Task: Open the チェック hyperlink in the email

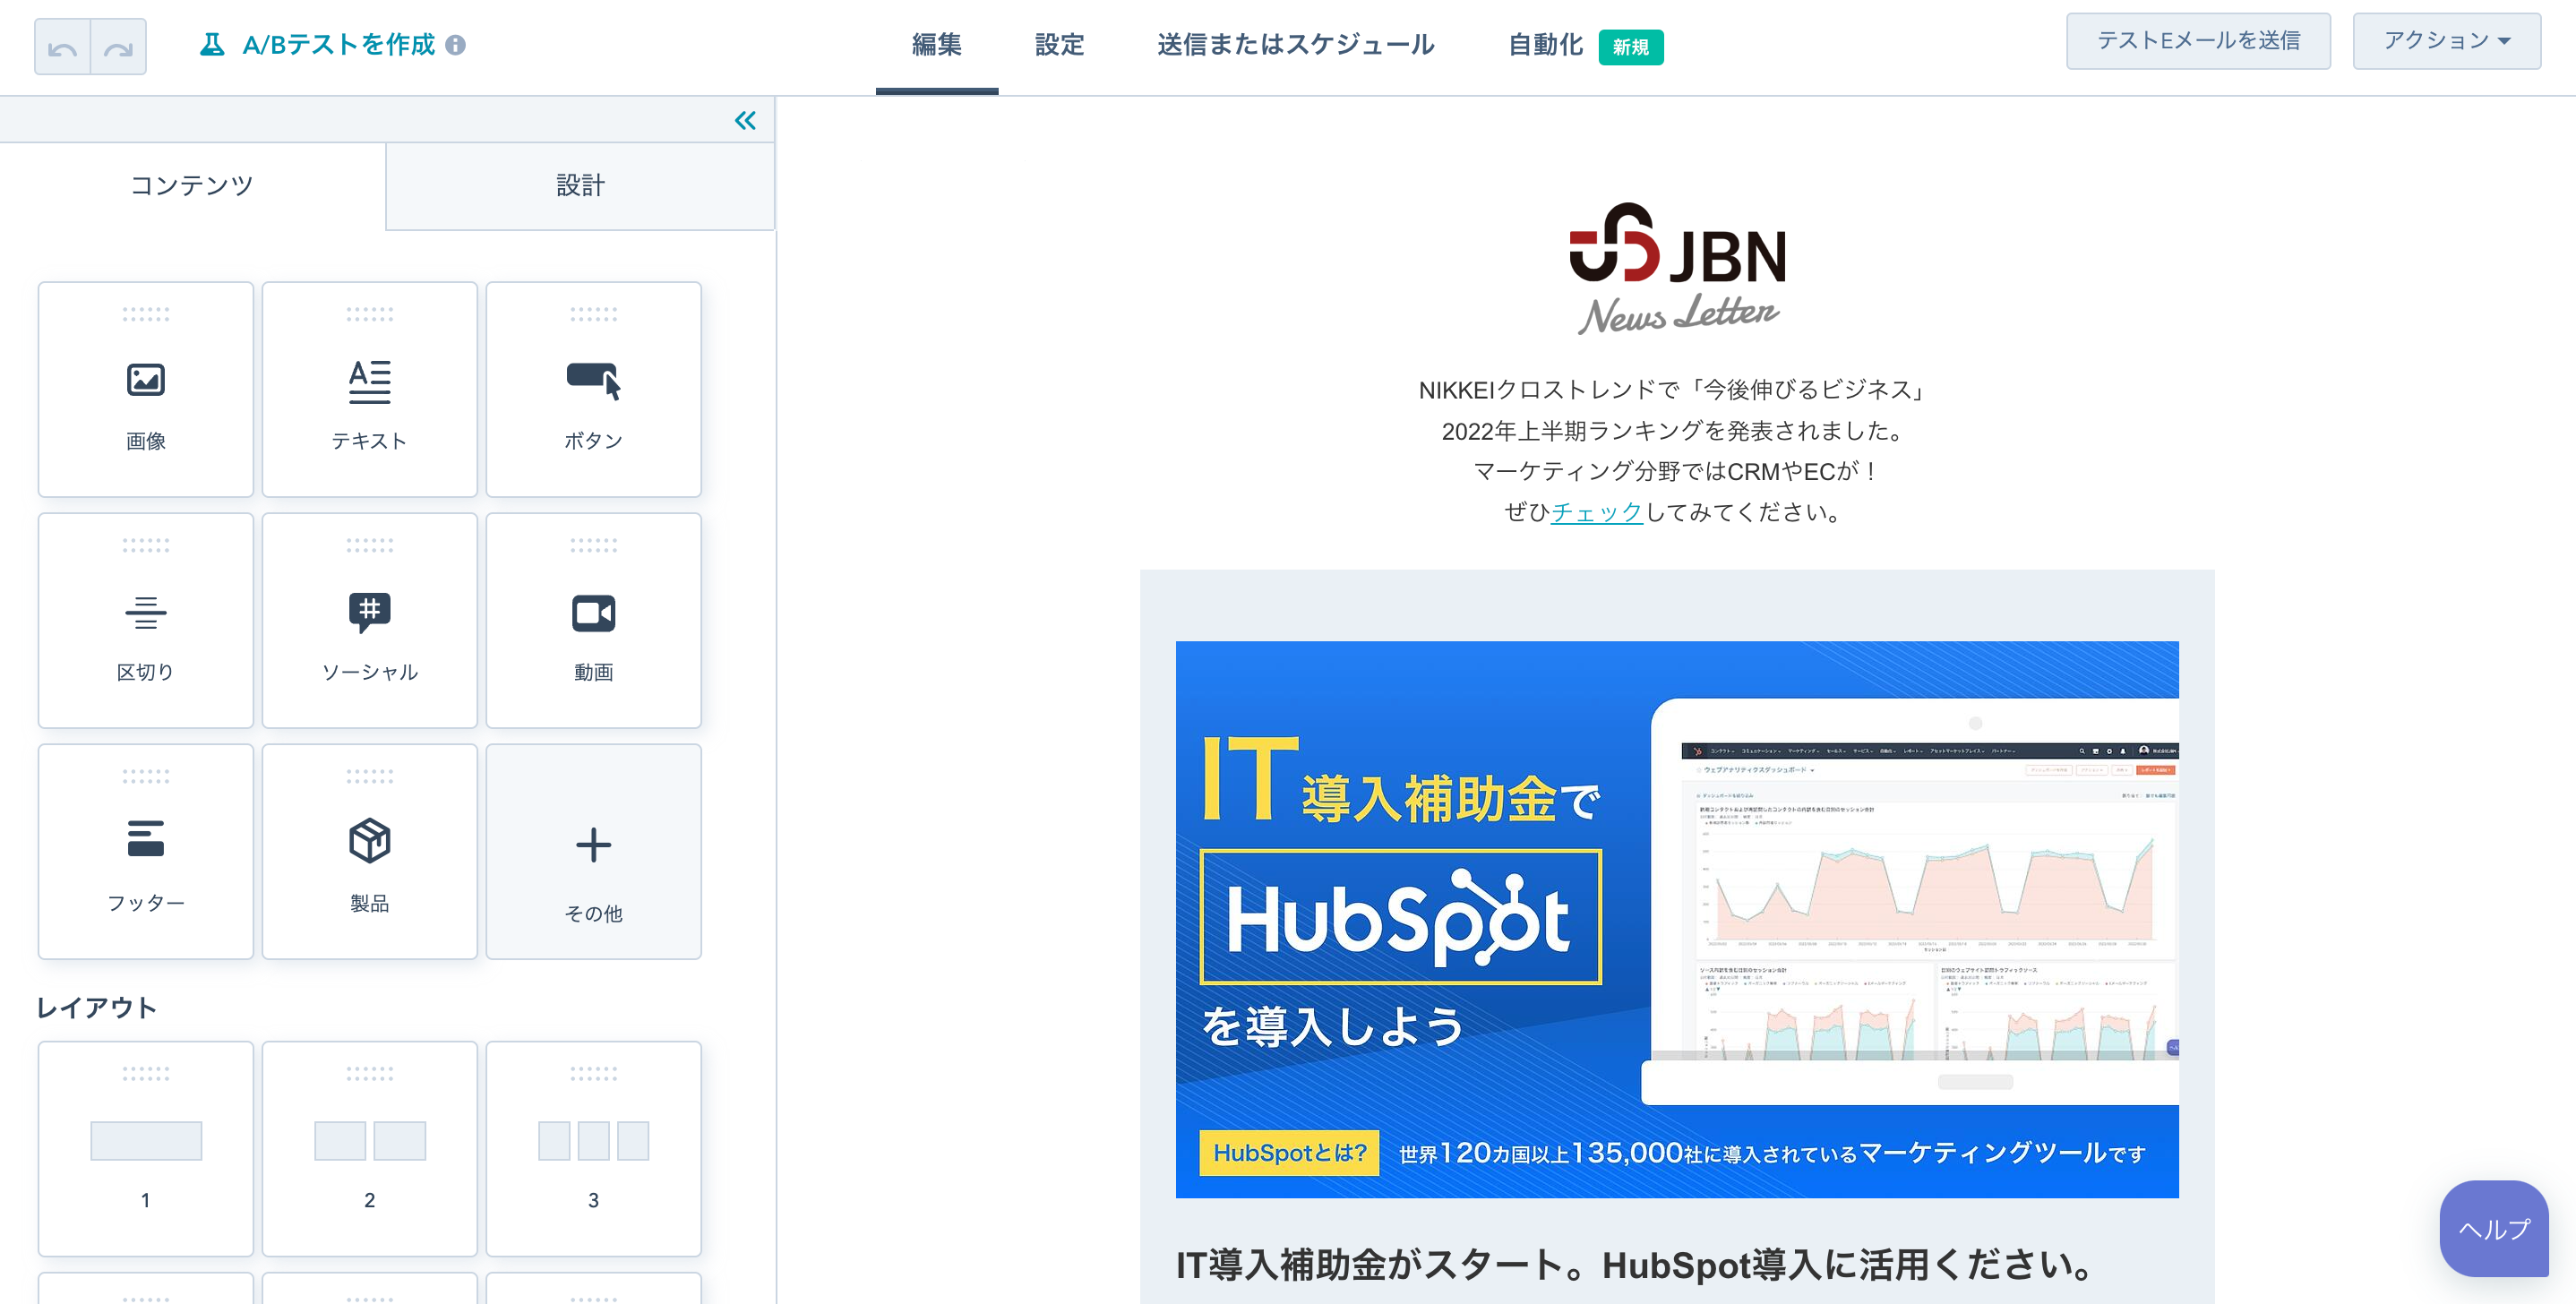Action: [x=1596, y=512]
